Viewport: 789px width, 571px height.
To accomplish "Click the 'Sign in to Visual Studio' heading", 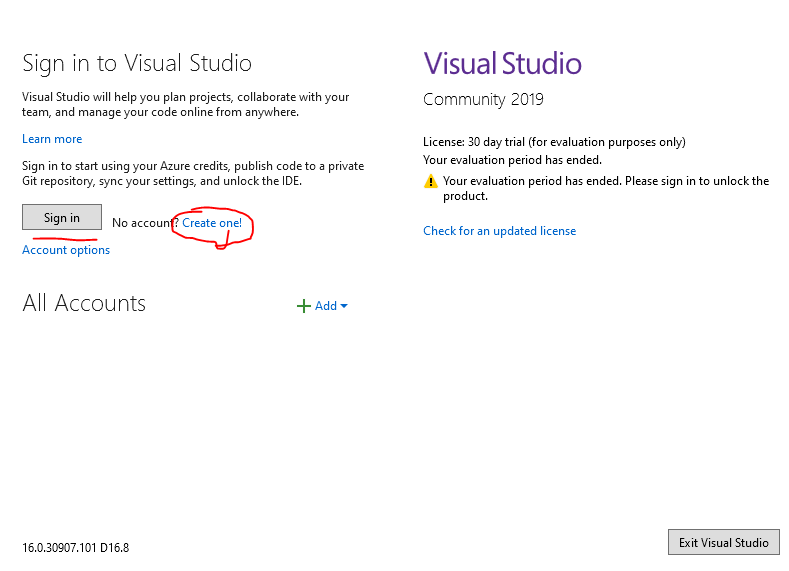I will click(137, 64).
